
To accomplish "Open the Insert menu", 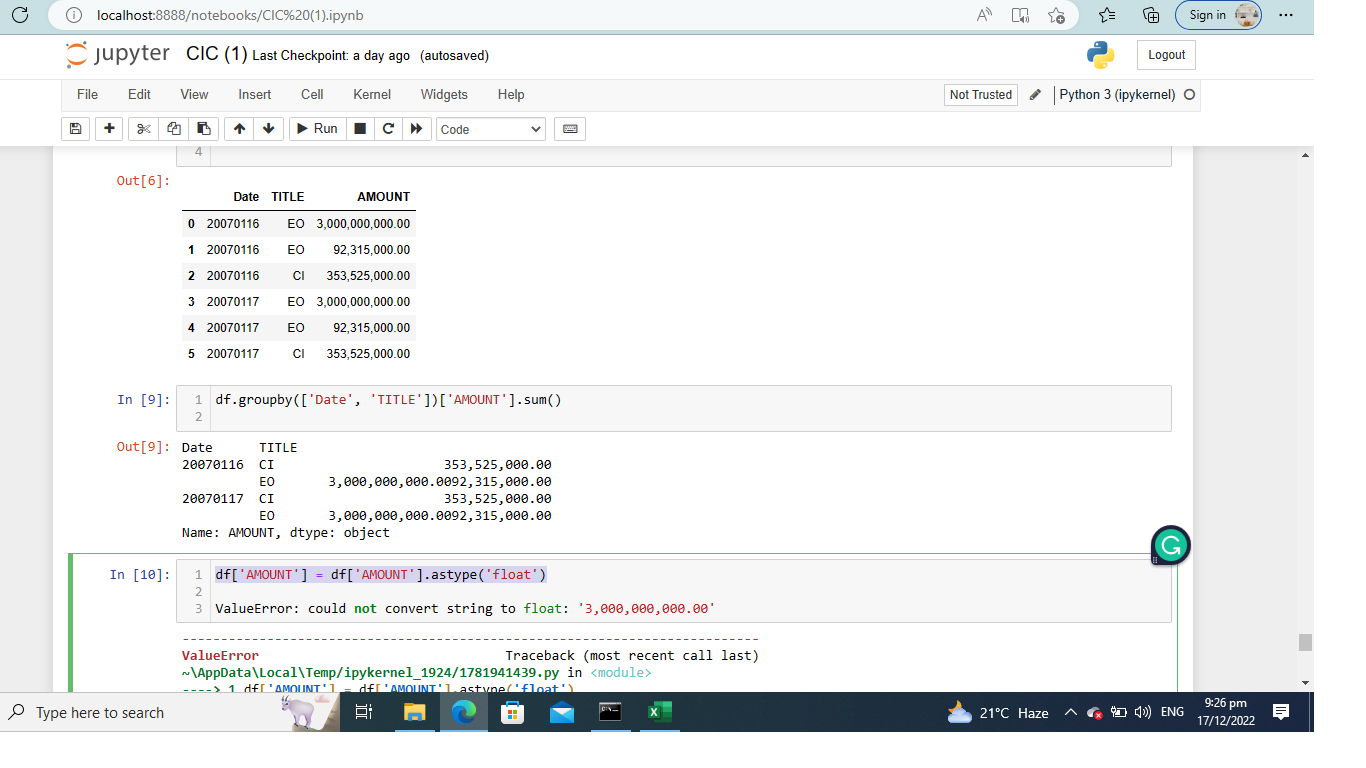I will tap(255, 94).
